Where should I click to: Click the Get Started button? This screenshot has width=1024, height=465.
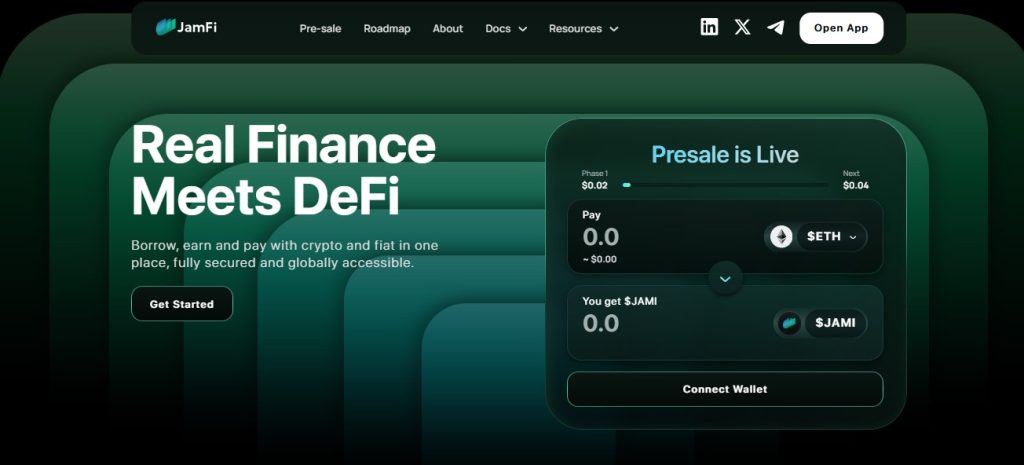pyautogui.click(x=181, y=304)
